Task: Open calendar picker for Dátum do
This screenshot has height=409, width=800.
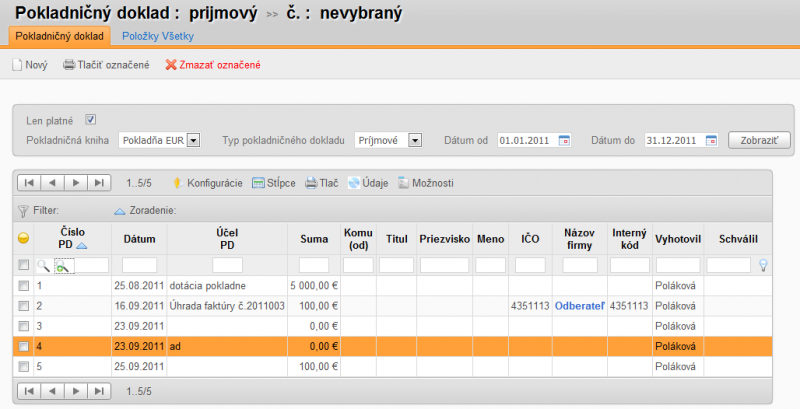Action: pyautogui.click(x=711, y=140)
